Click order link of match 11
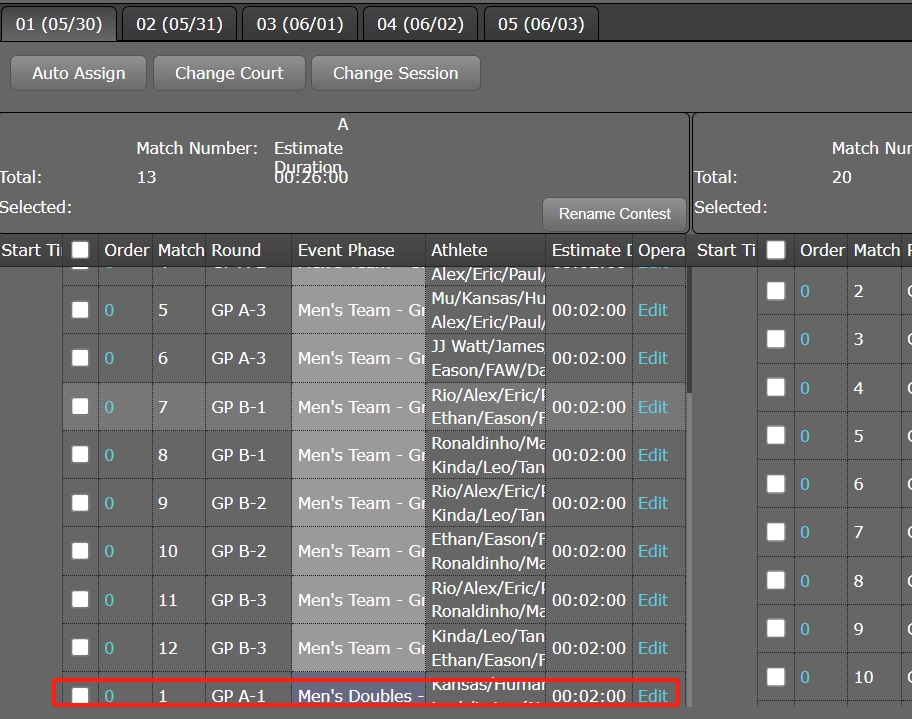 pyautogui.click(x=109, y=600)
